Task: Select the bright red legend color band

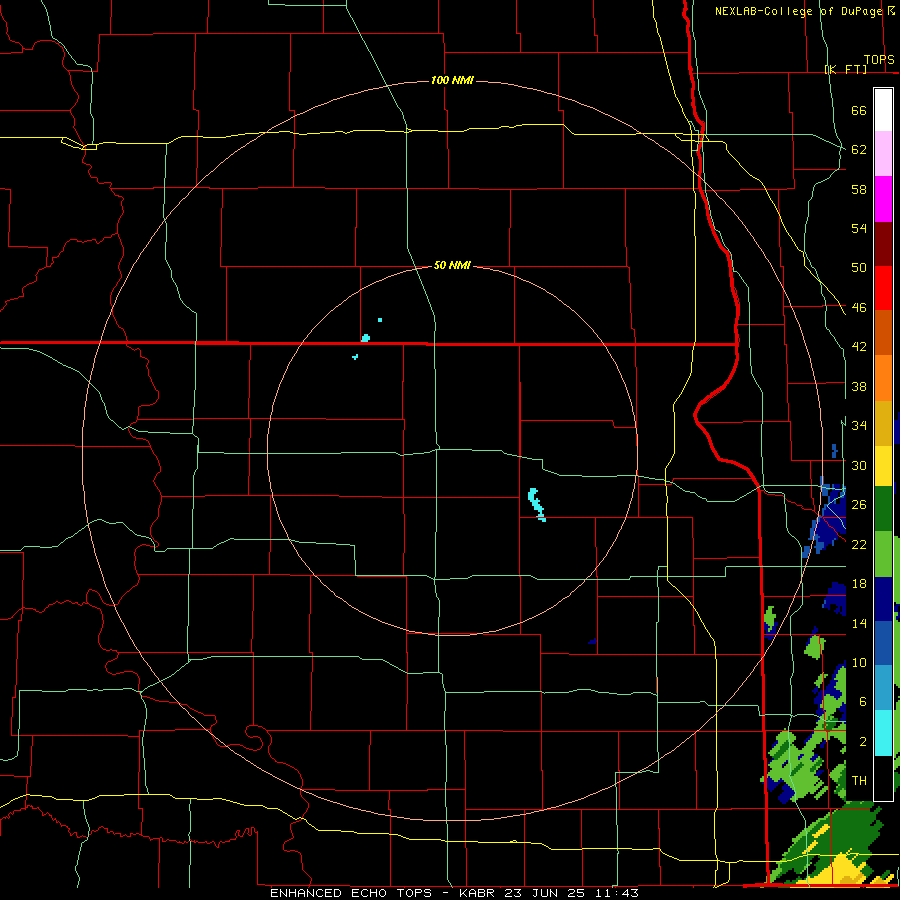Action: [x=883, y=288]
